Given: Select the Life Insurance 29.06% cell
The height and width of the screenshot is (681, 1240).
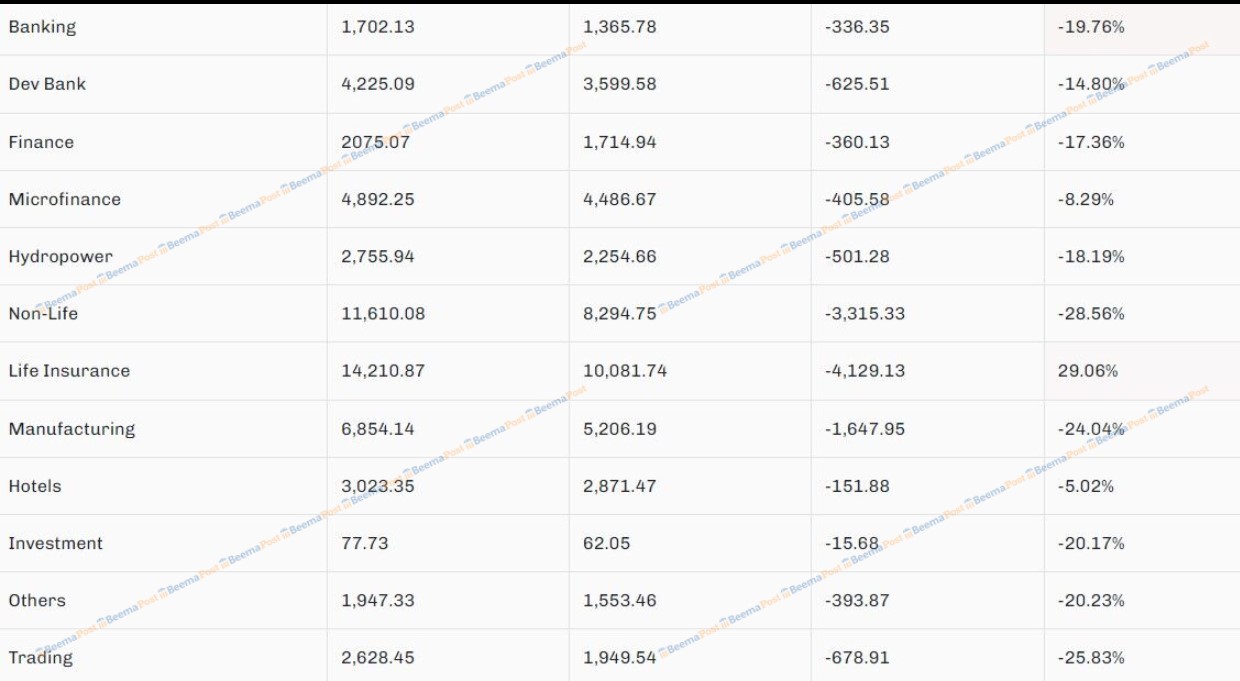Looking at the screenshot, I should 1088,370.
